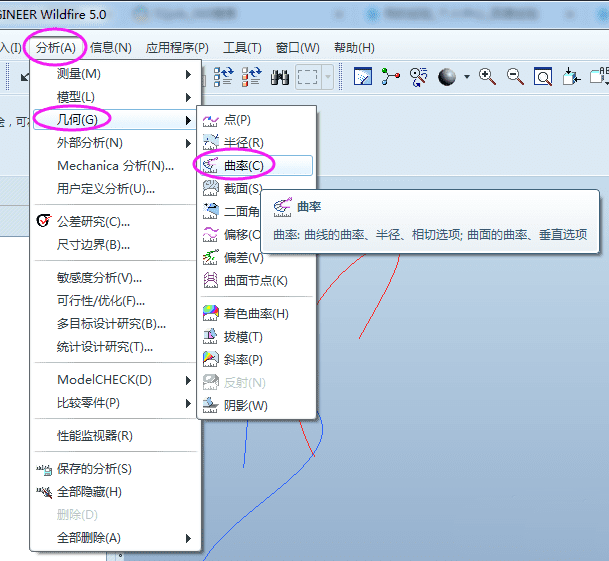This screenshot has width=609, height=561.
Task: Expand the 全部删除(A) submenu
Action: point(116,538)
